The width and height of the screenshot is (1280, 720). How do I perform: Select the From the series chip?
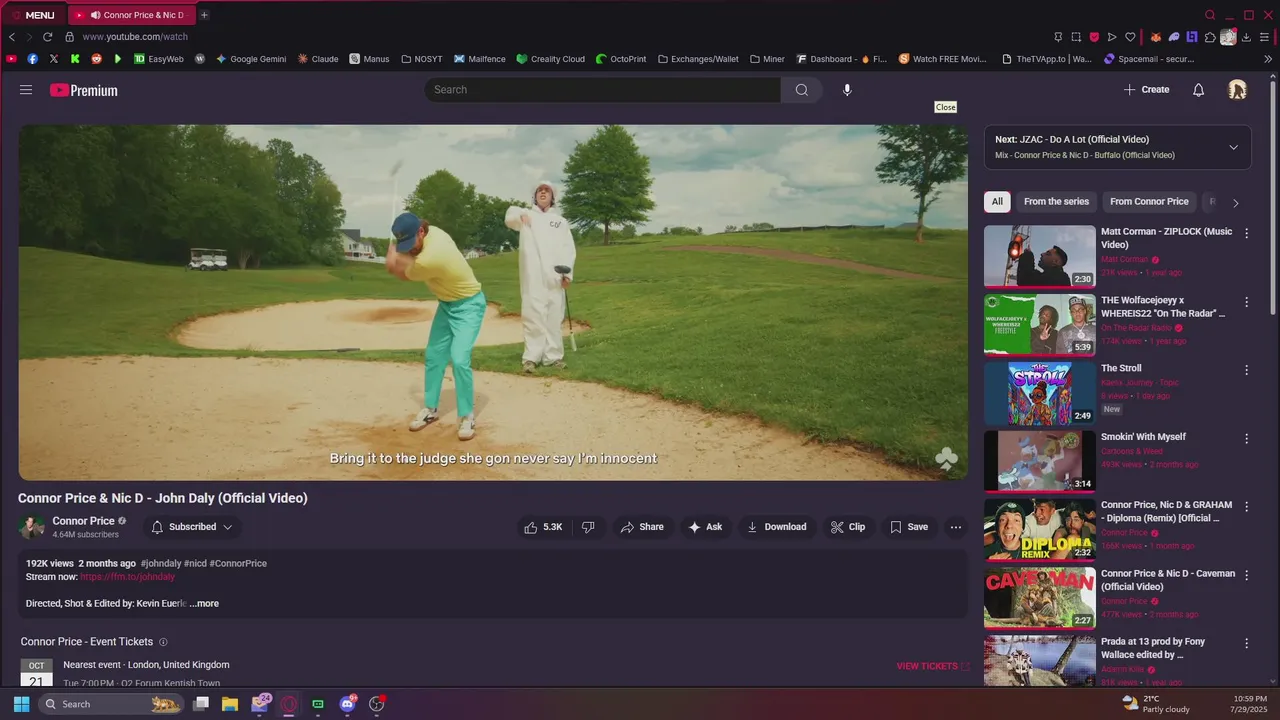tap(1056, 202)
